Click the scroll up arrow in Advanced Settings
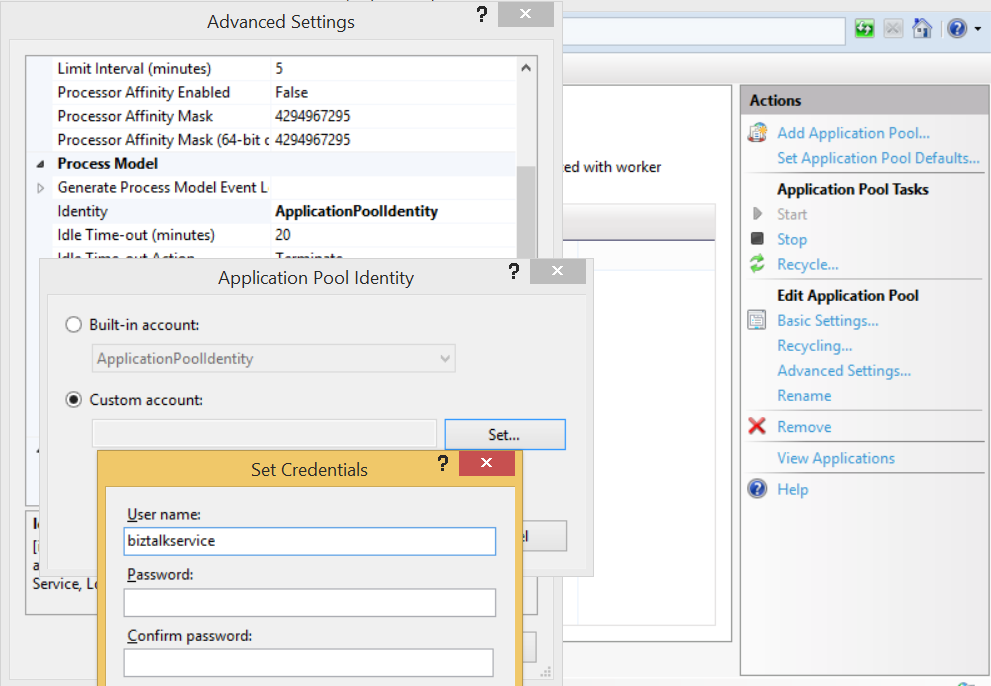991x686 pixels. [x=526, y=68]
